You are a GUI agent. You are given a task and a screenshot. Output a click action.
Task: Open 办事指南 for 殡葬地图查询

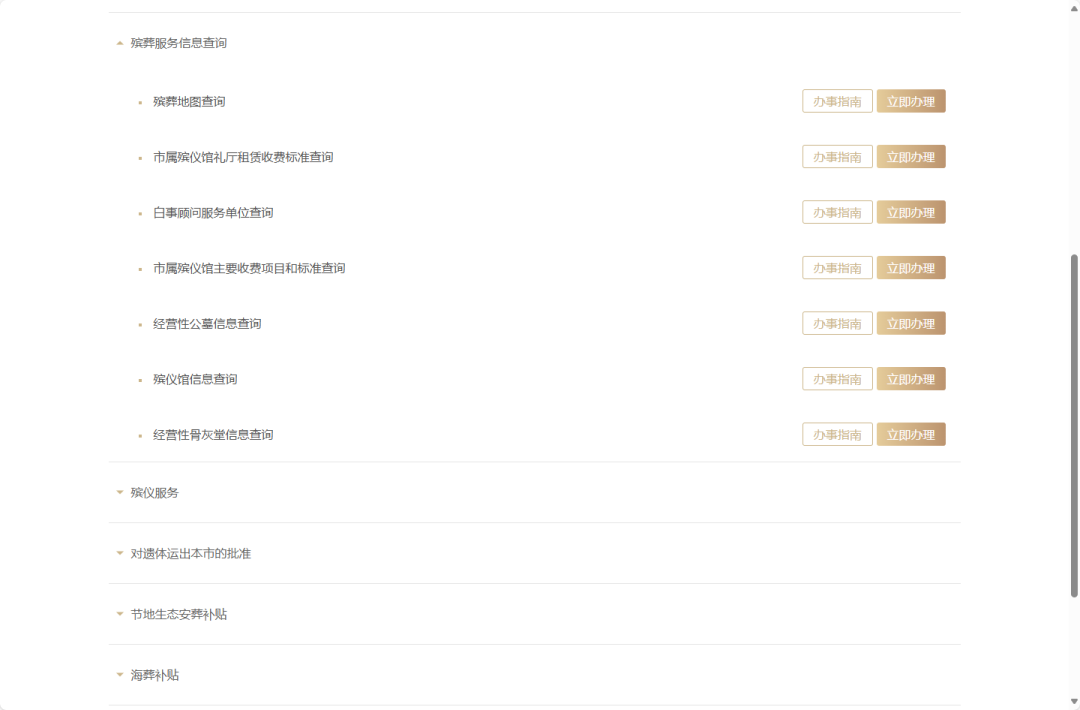pos(837,101)
